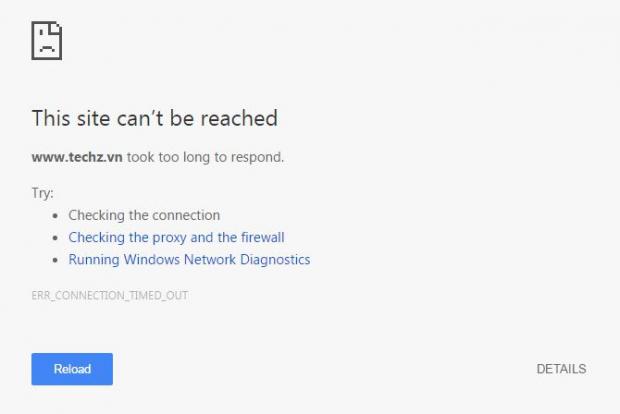Click the word 'firewall' in the proxy link

262,237
